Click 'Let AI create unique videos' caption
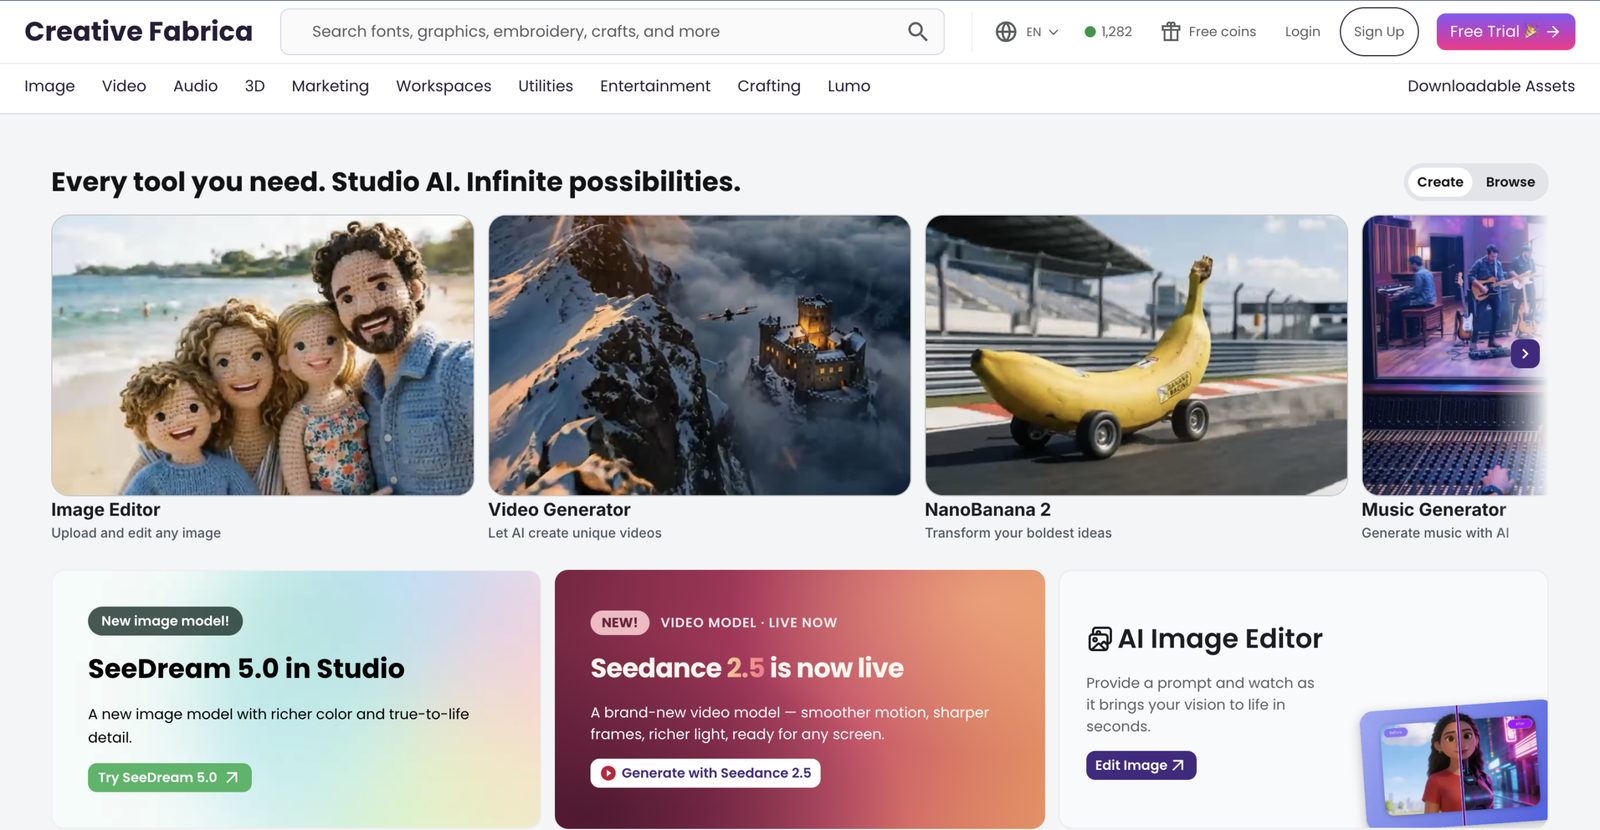The image size is (1600, 830). (x=575, y=533)
